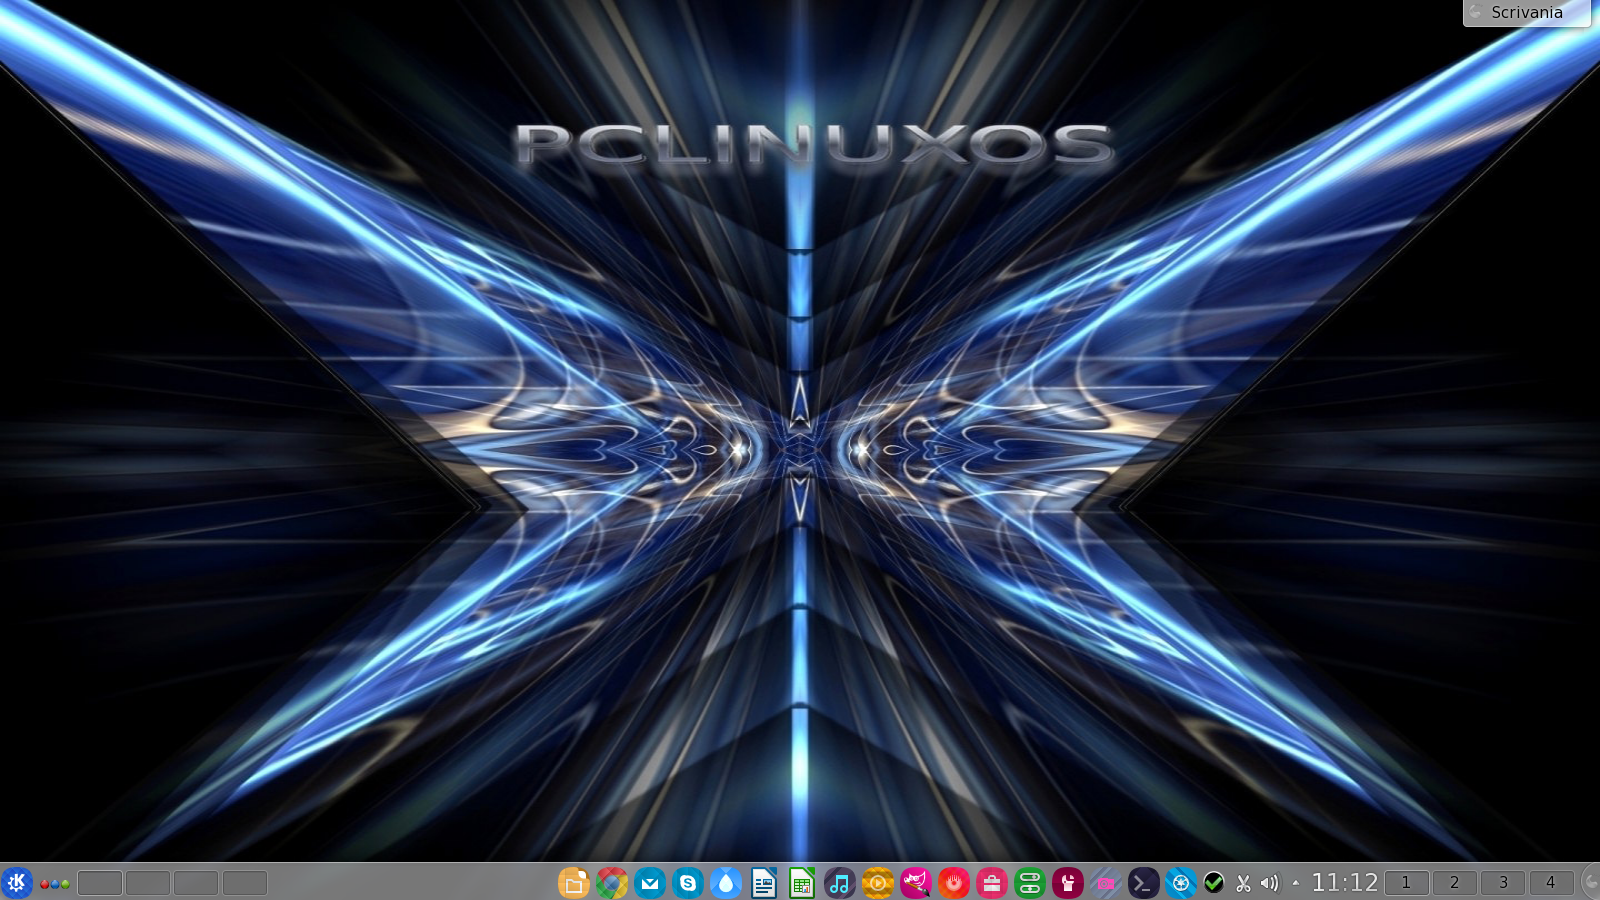Screen dimensions: 1600x900
Task: Switch to virtual desktop 2
Action: [1454, 883]
